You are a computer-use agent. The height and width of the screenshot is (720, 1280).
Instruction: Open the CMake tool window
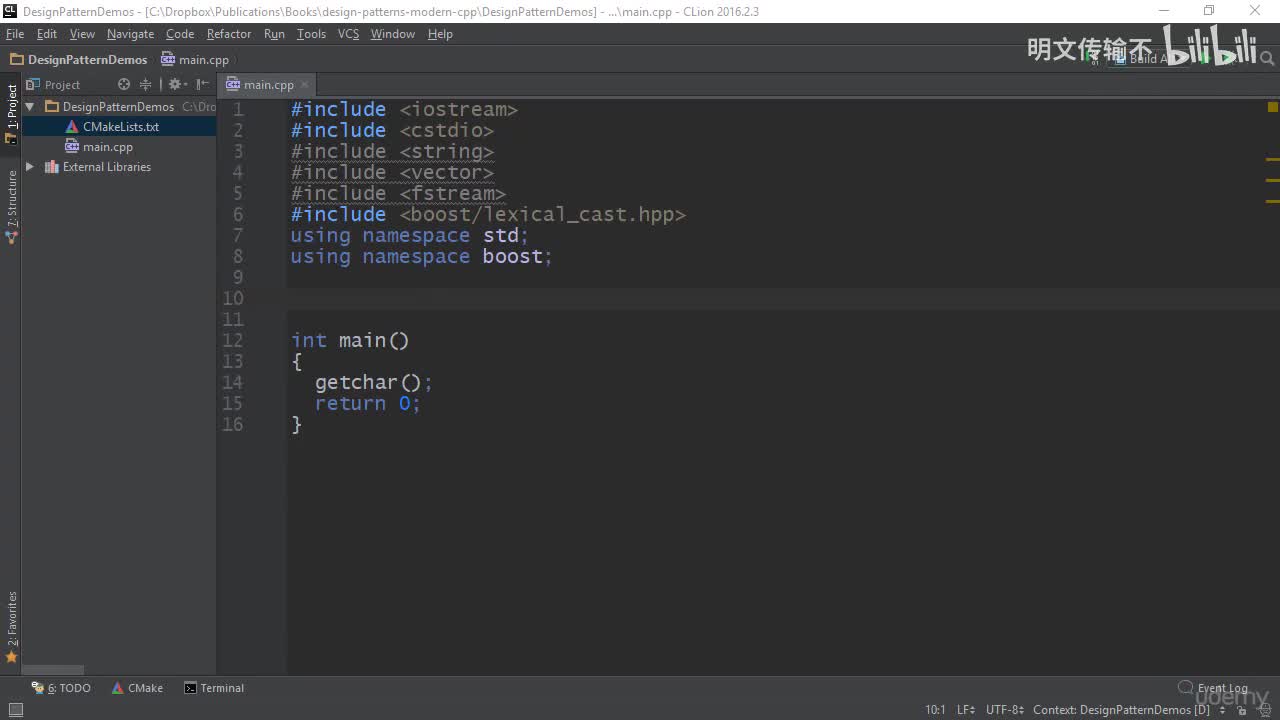(x=137, y=688)
